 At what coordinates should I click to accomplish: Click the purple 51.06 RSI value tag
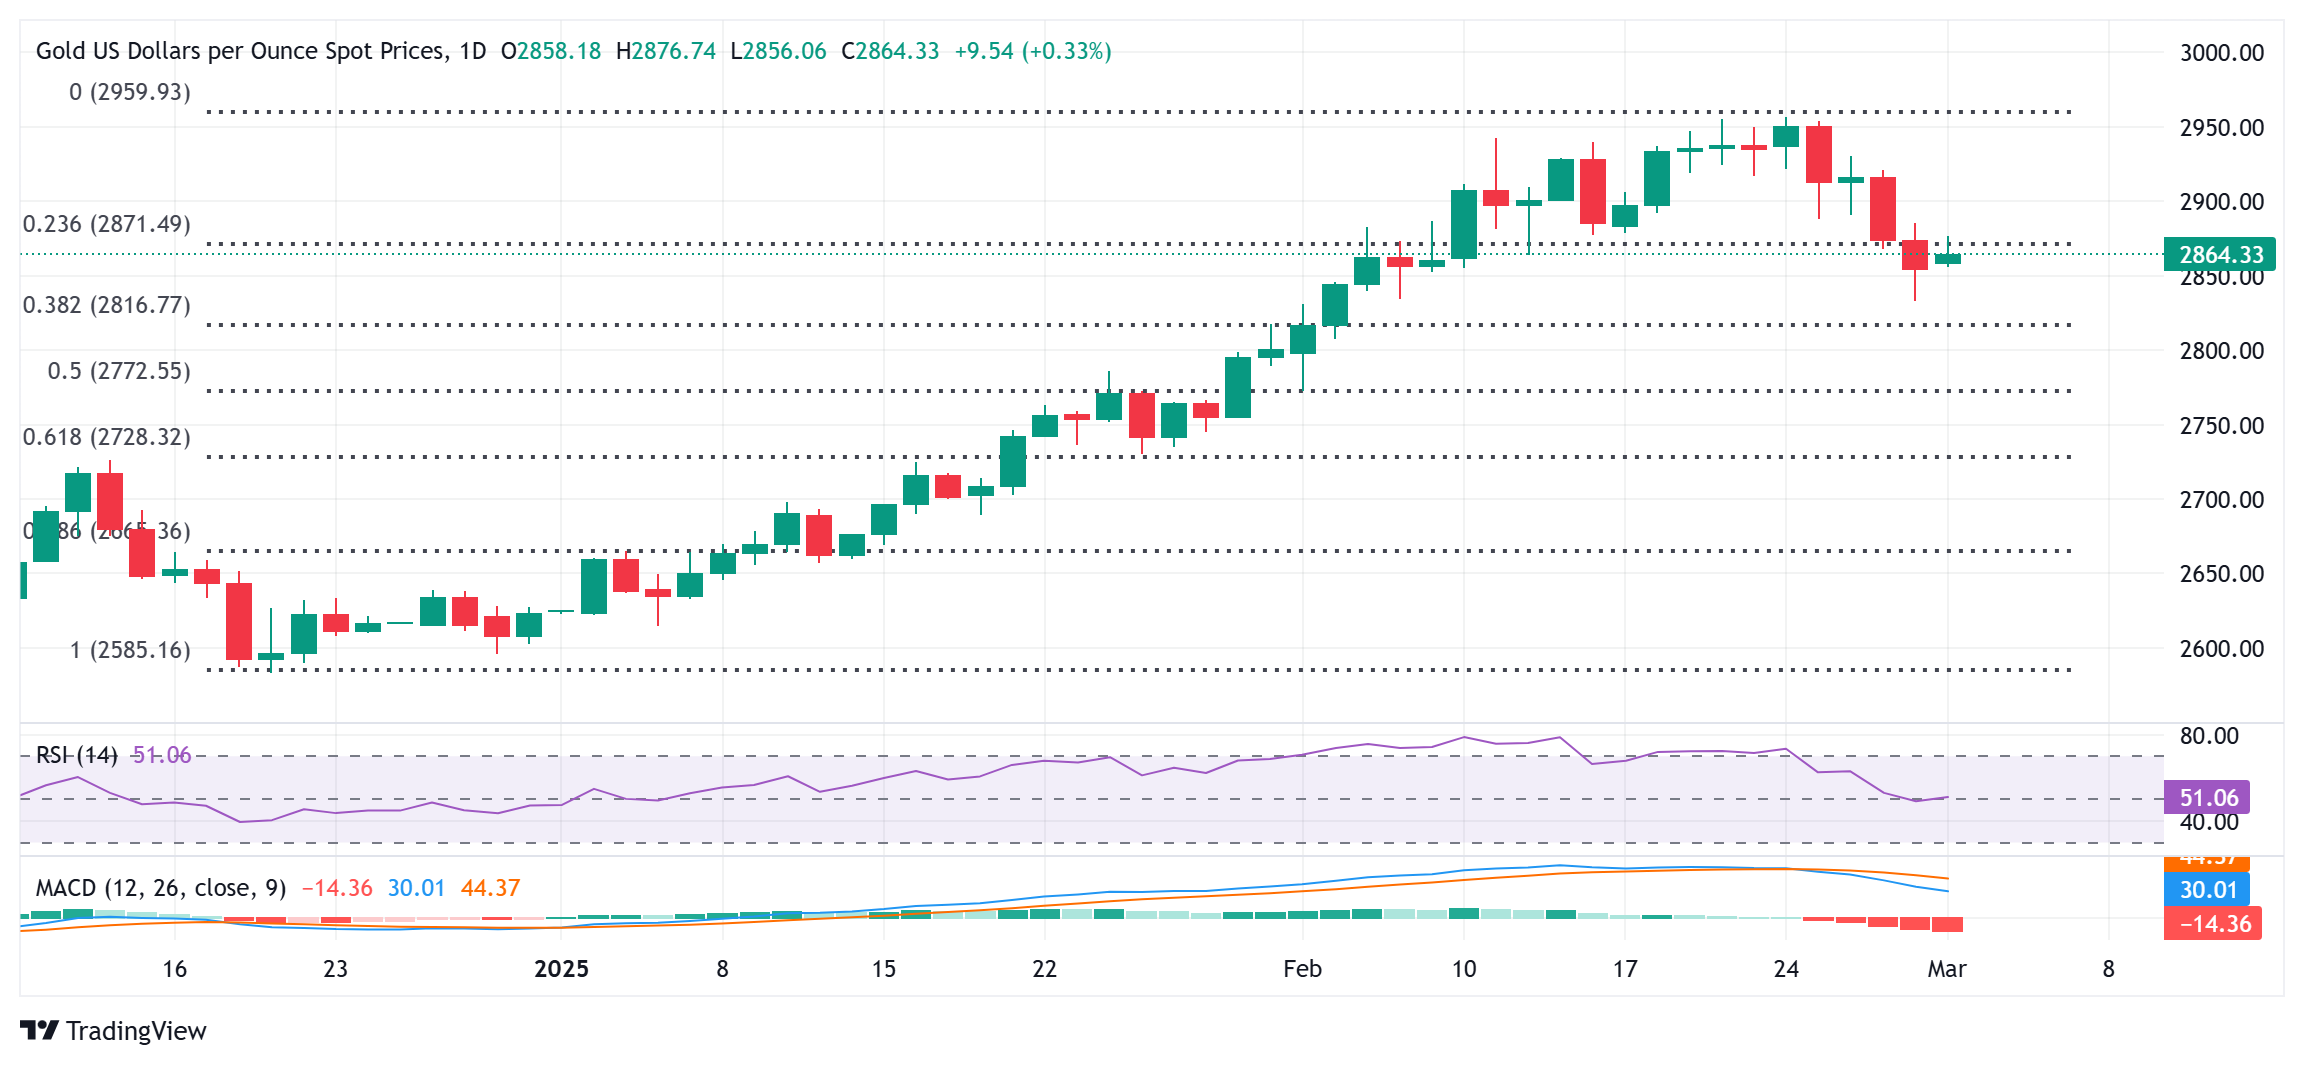[2207, 797]
